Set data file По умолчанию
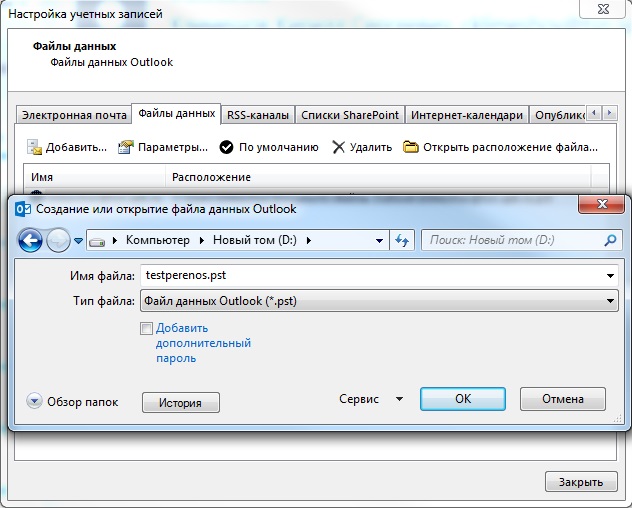This screenshot has width=632, height=508. point(269,147)
